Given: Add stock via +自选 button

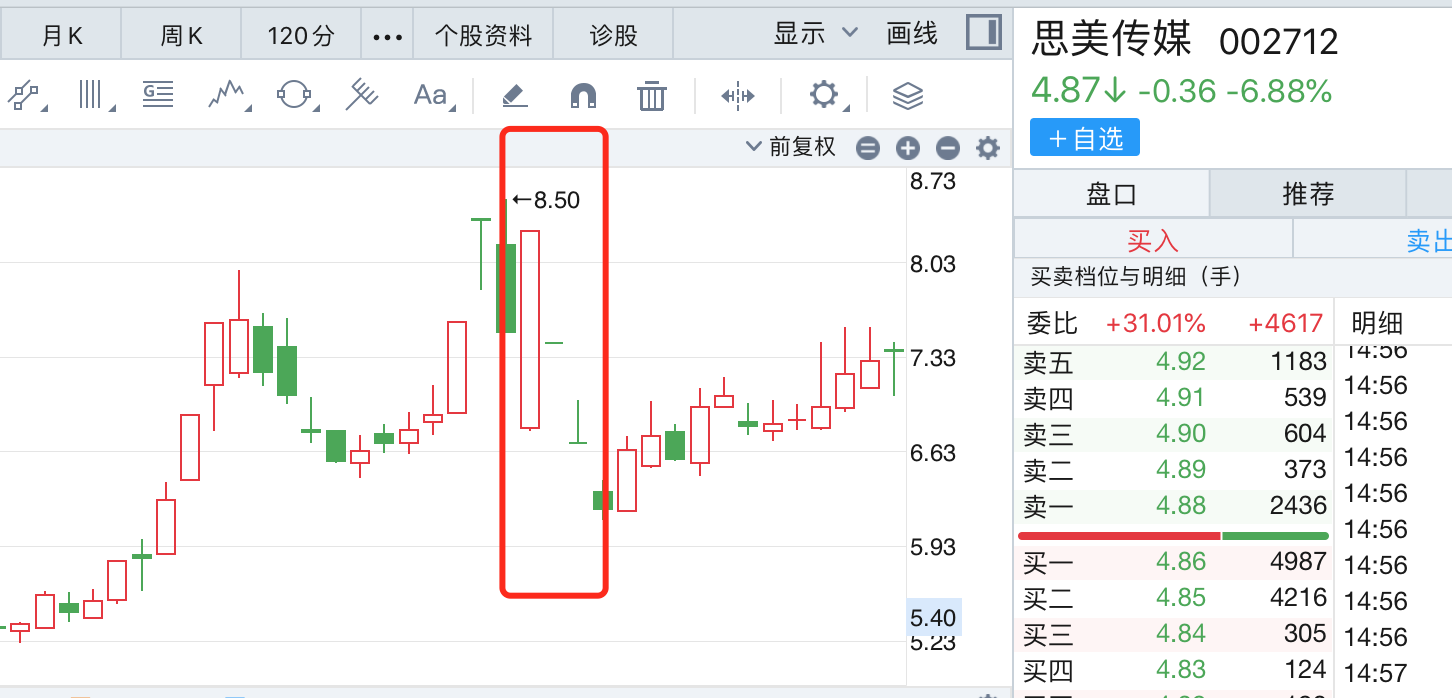Looking at the screenshot, I should [x=1085, y=139].
